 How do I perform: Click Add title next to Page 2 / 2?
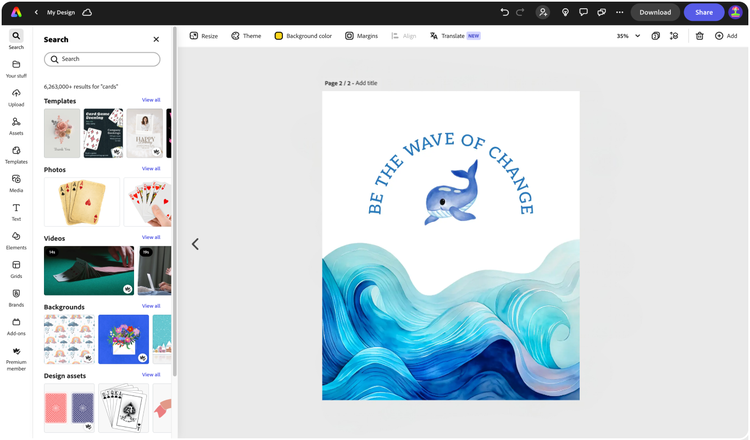coord(366,83)
